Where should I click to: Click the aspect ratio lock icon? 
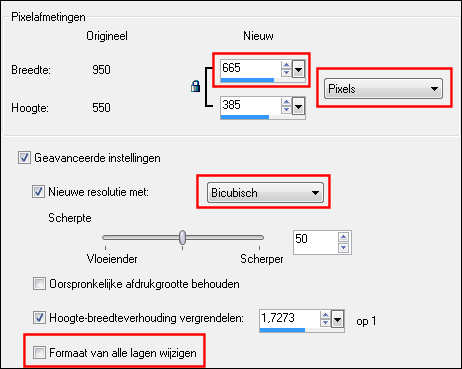(x=195, y=86)
